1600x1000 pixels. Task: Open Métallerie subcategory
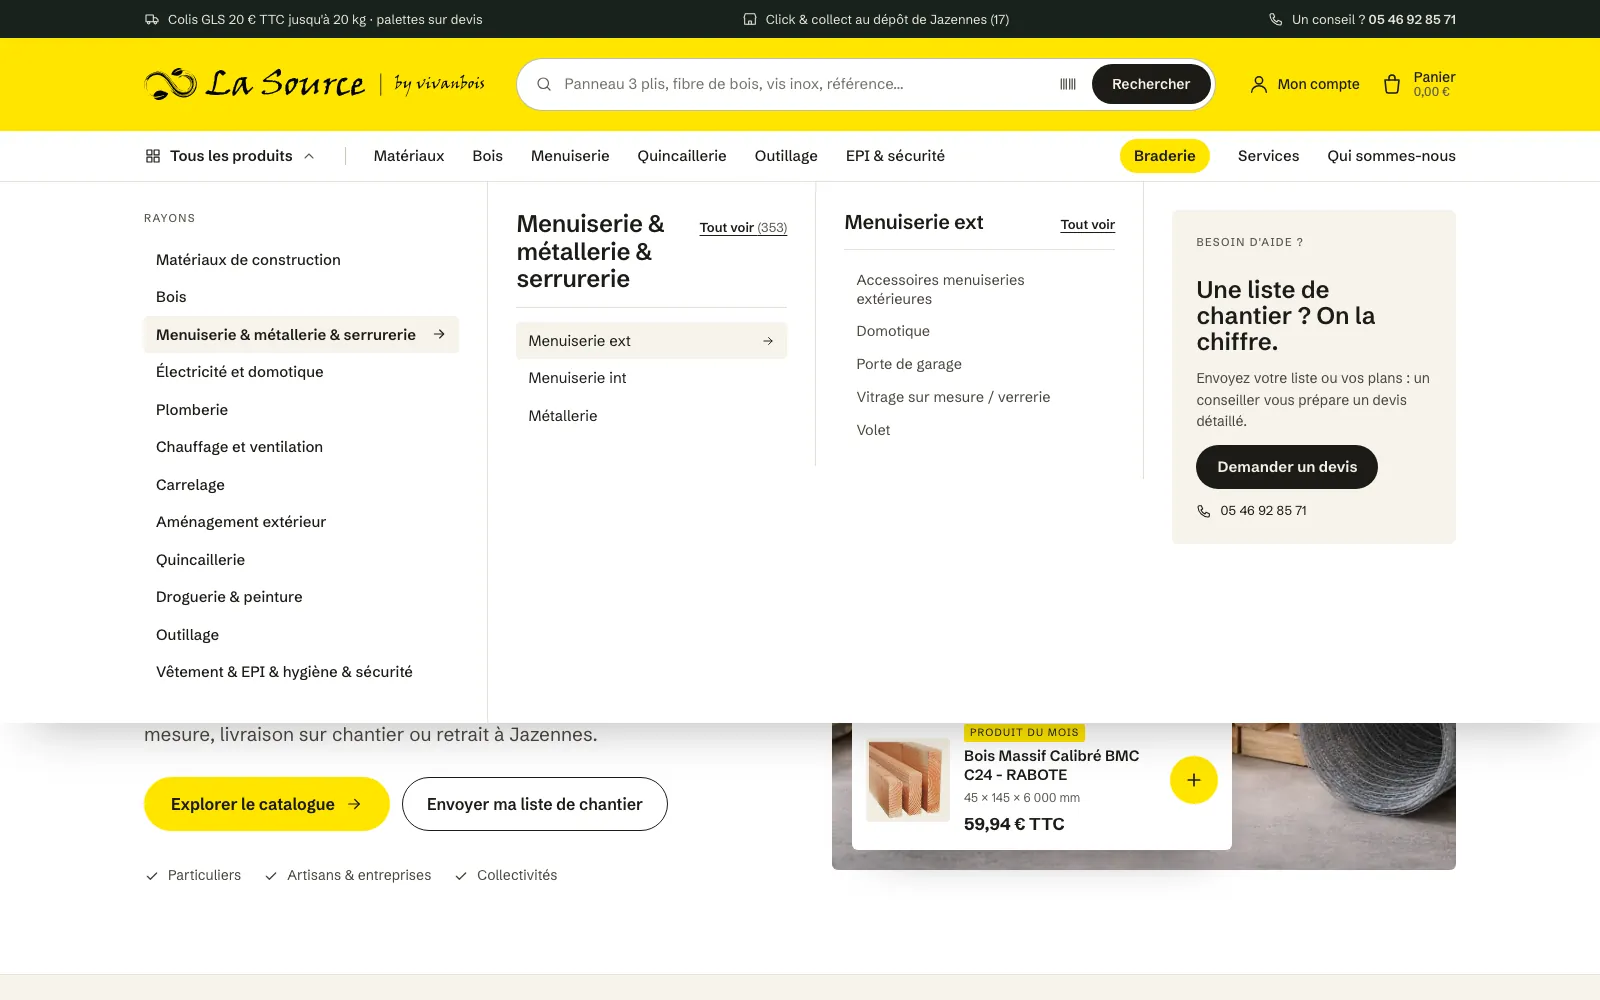click(652, 416)
